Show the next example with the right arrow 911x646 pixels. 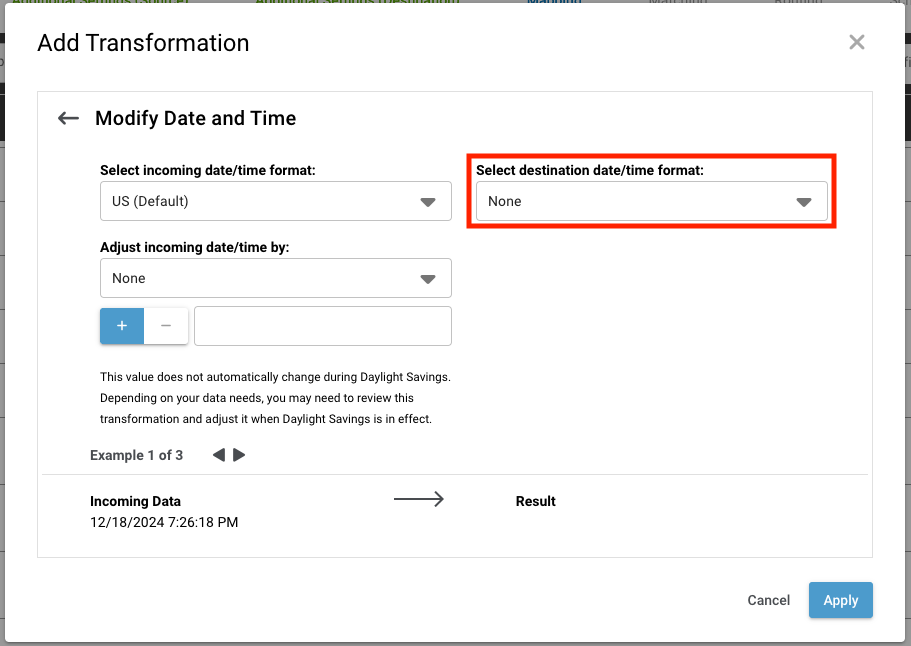239,455
